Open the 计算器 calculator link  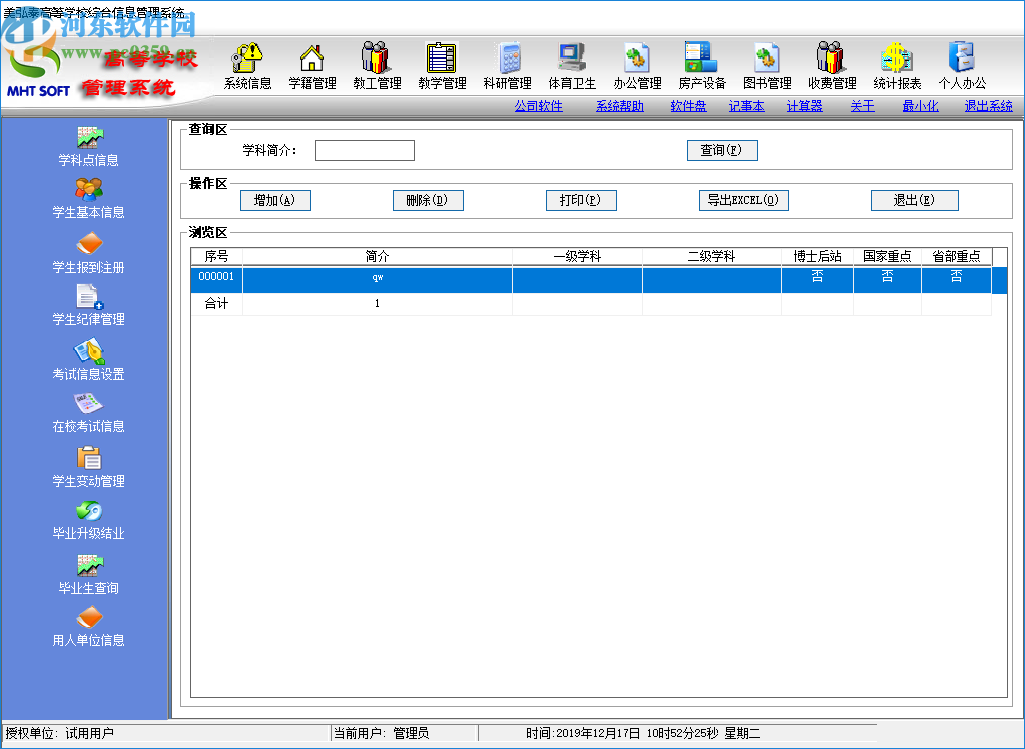(x=805, y=105)
